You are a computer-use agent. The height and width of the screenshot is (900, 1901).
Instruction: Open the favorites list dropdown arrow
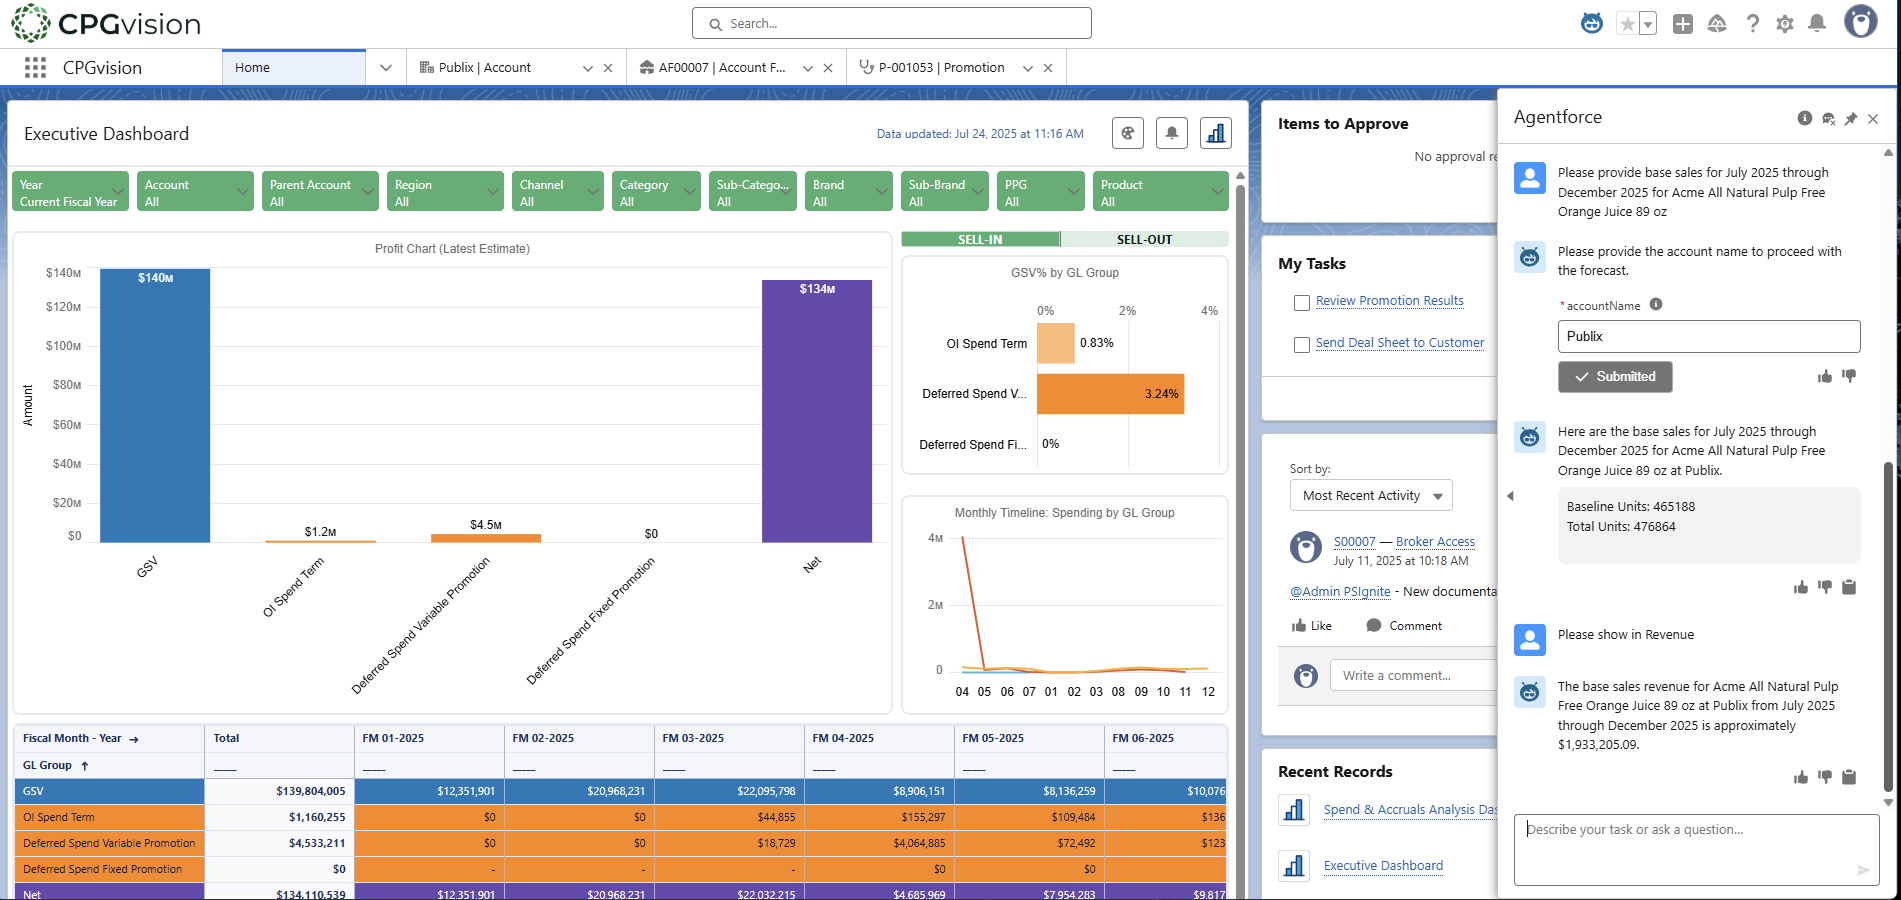[1648, 24]
